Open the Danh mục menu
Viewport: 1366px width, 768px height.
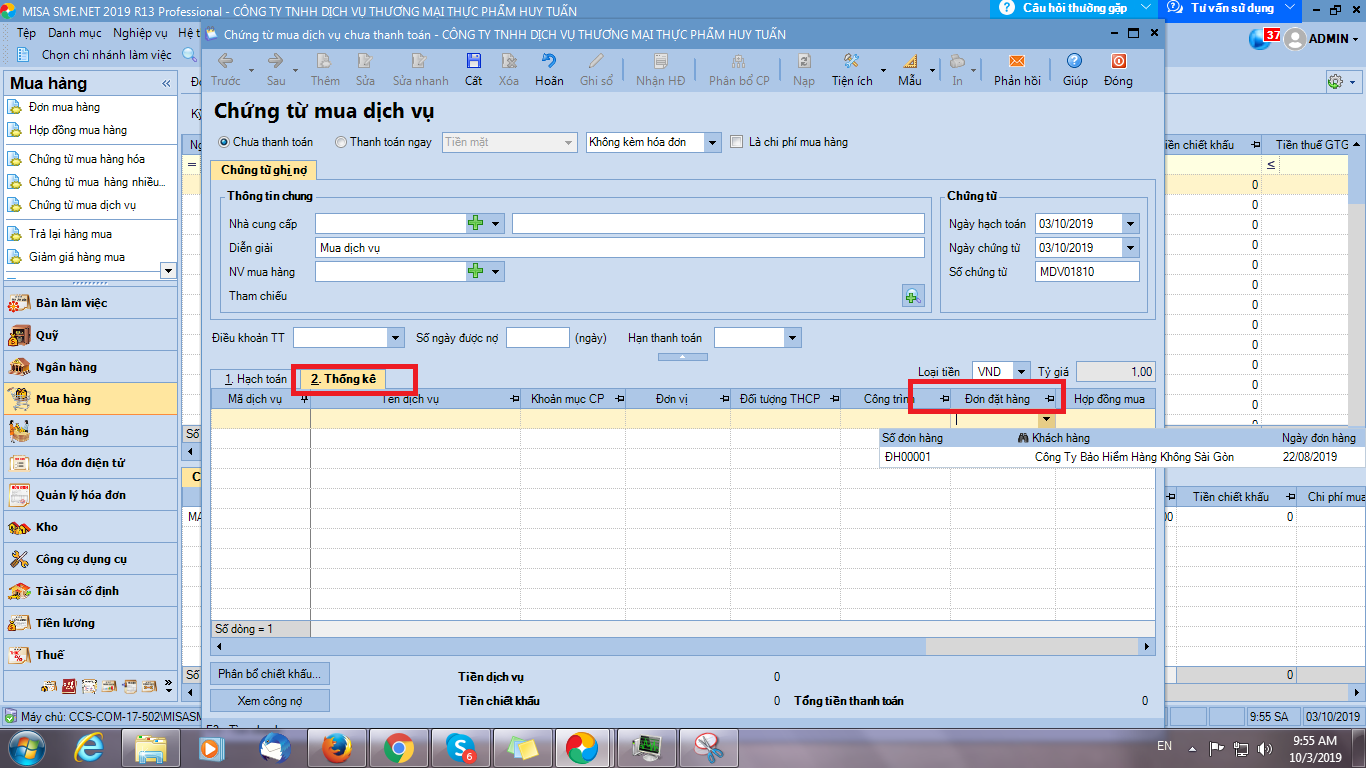(x=75, y=33)
